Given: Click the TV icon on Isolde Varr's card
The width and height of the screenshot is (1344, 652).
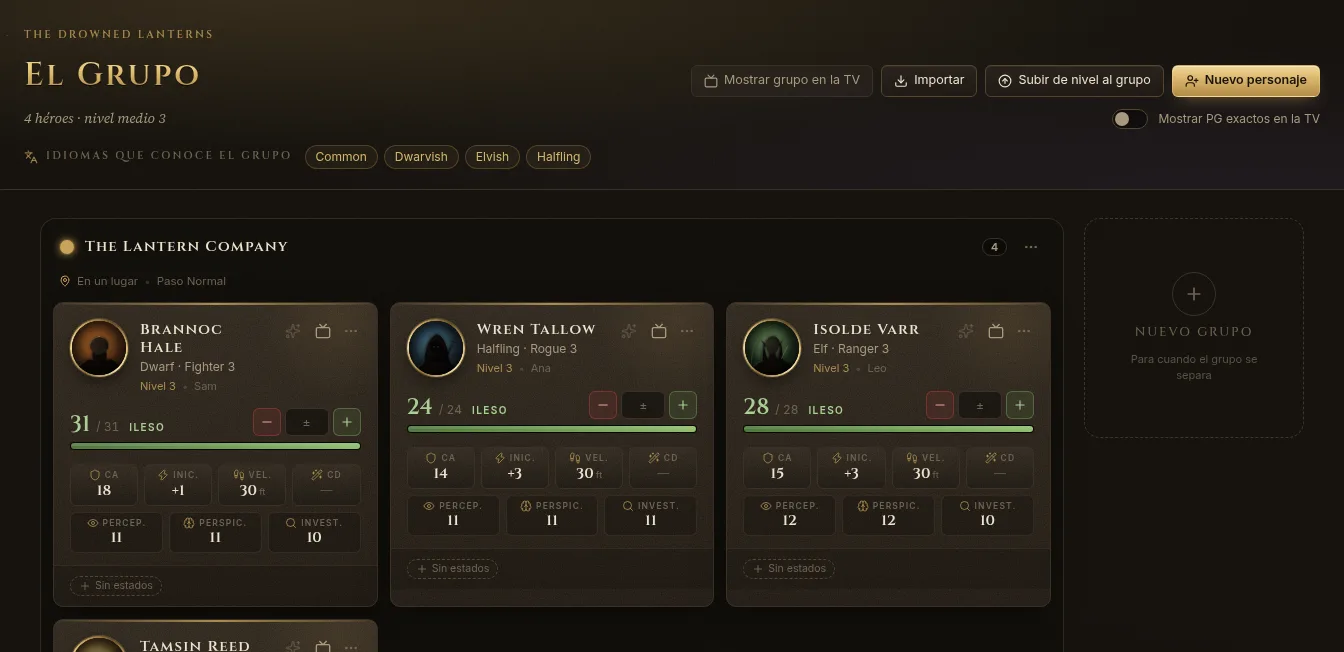Looking at the screenshot, I should point(996,331).
